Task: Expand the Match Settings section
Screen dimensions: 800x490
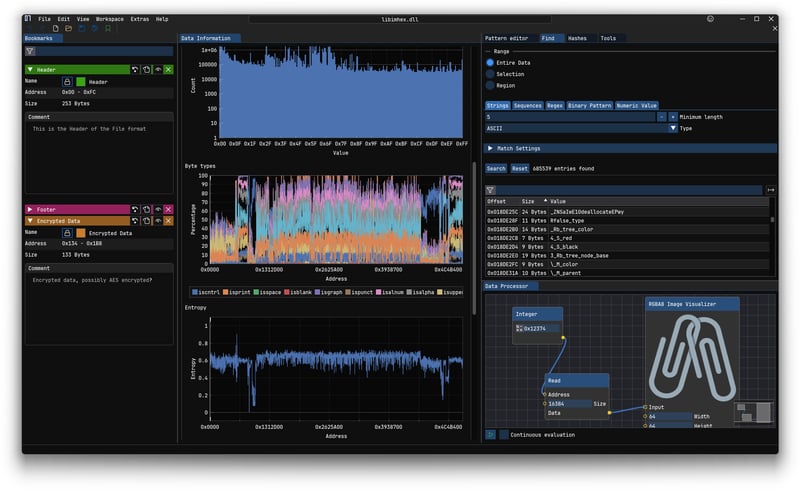Action: pyautogui.click(x=490, y=148)
